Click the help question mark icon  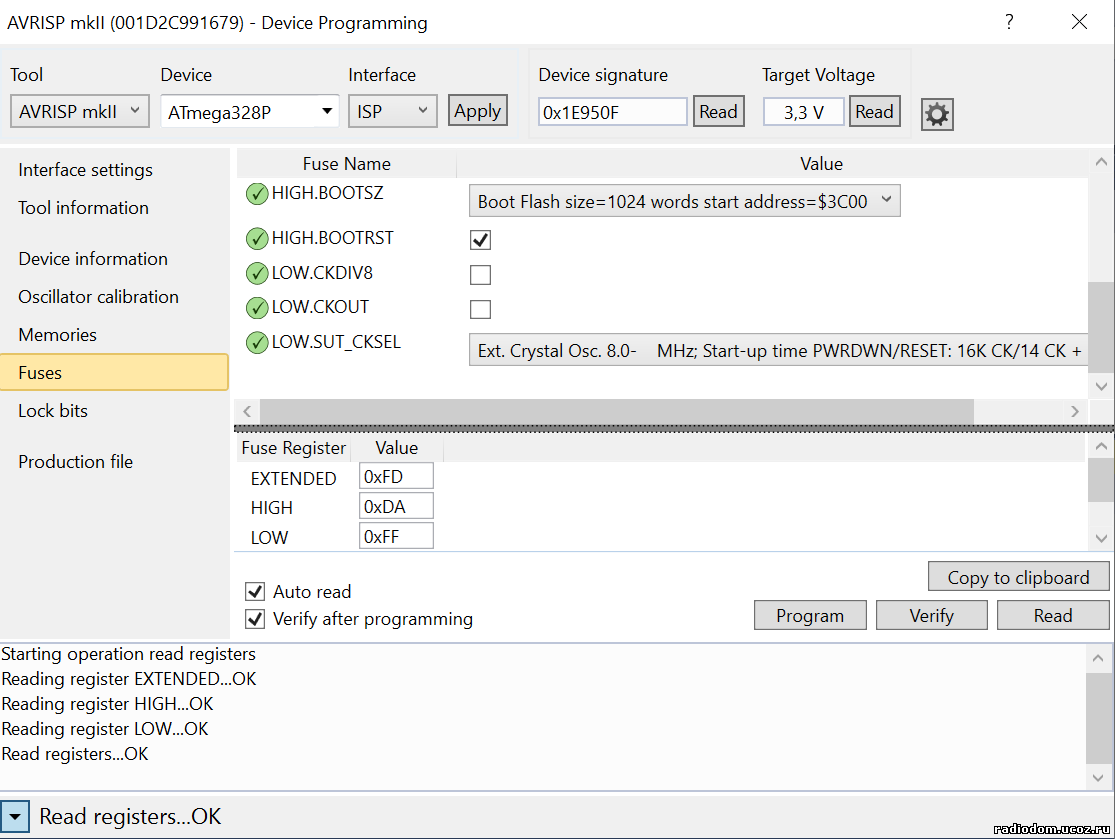click(x=1009, y=22)
